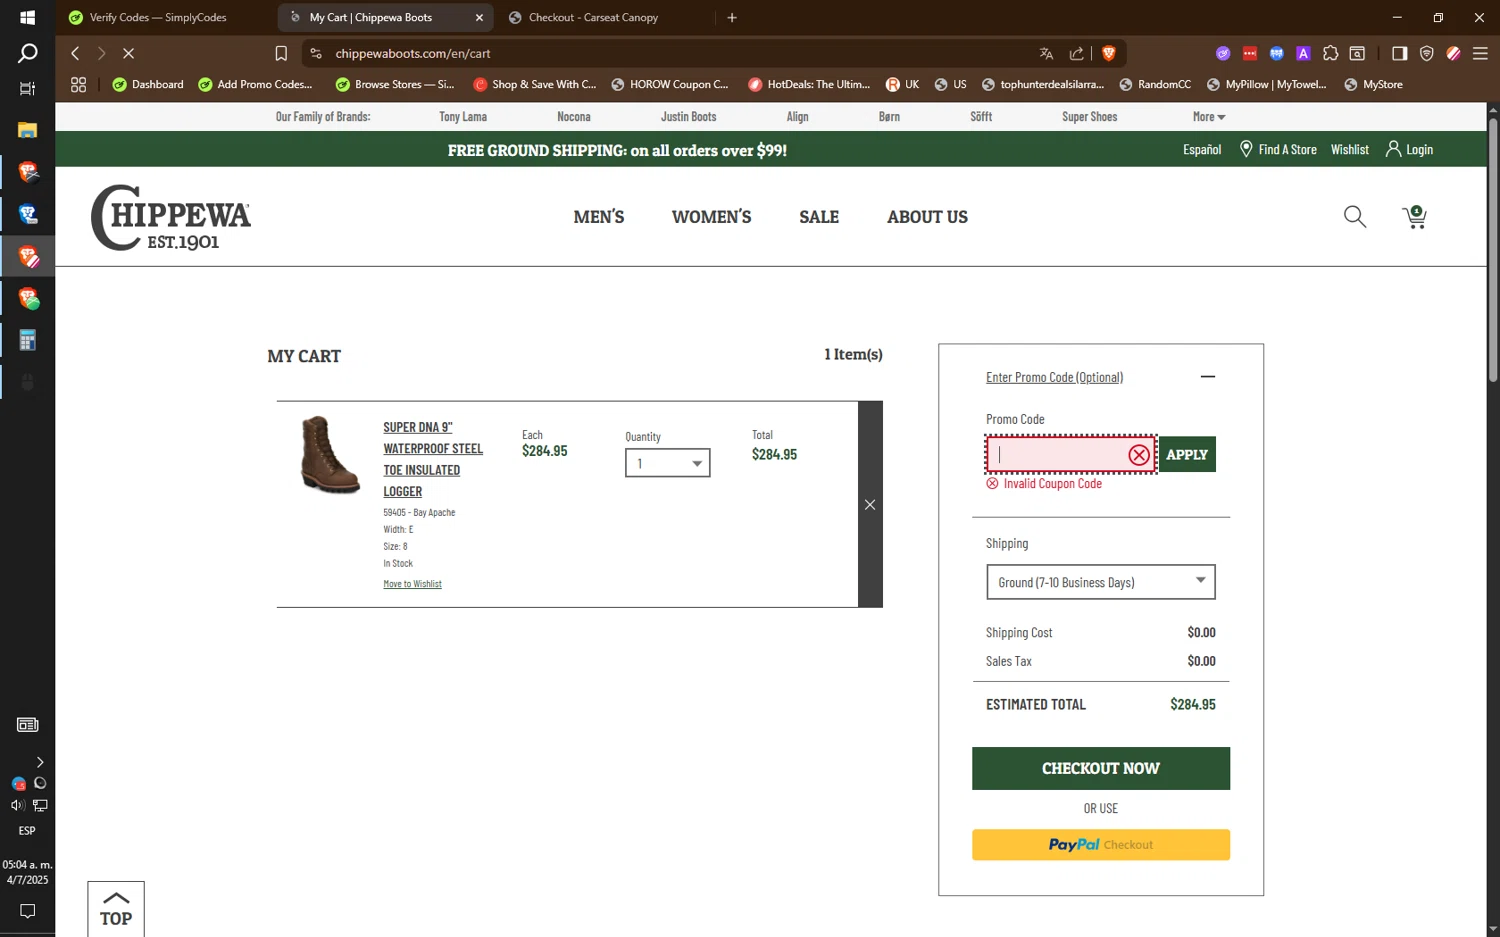This screenshot has height=937, width=1500.
Task: Clear the promo code field with X icon
Action: pyautogui.click(x=1138, y=455)
